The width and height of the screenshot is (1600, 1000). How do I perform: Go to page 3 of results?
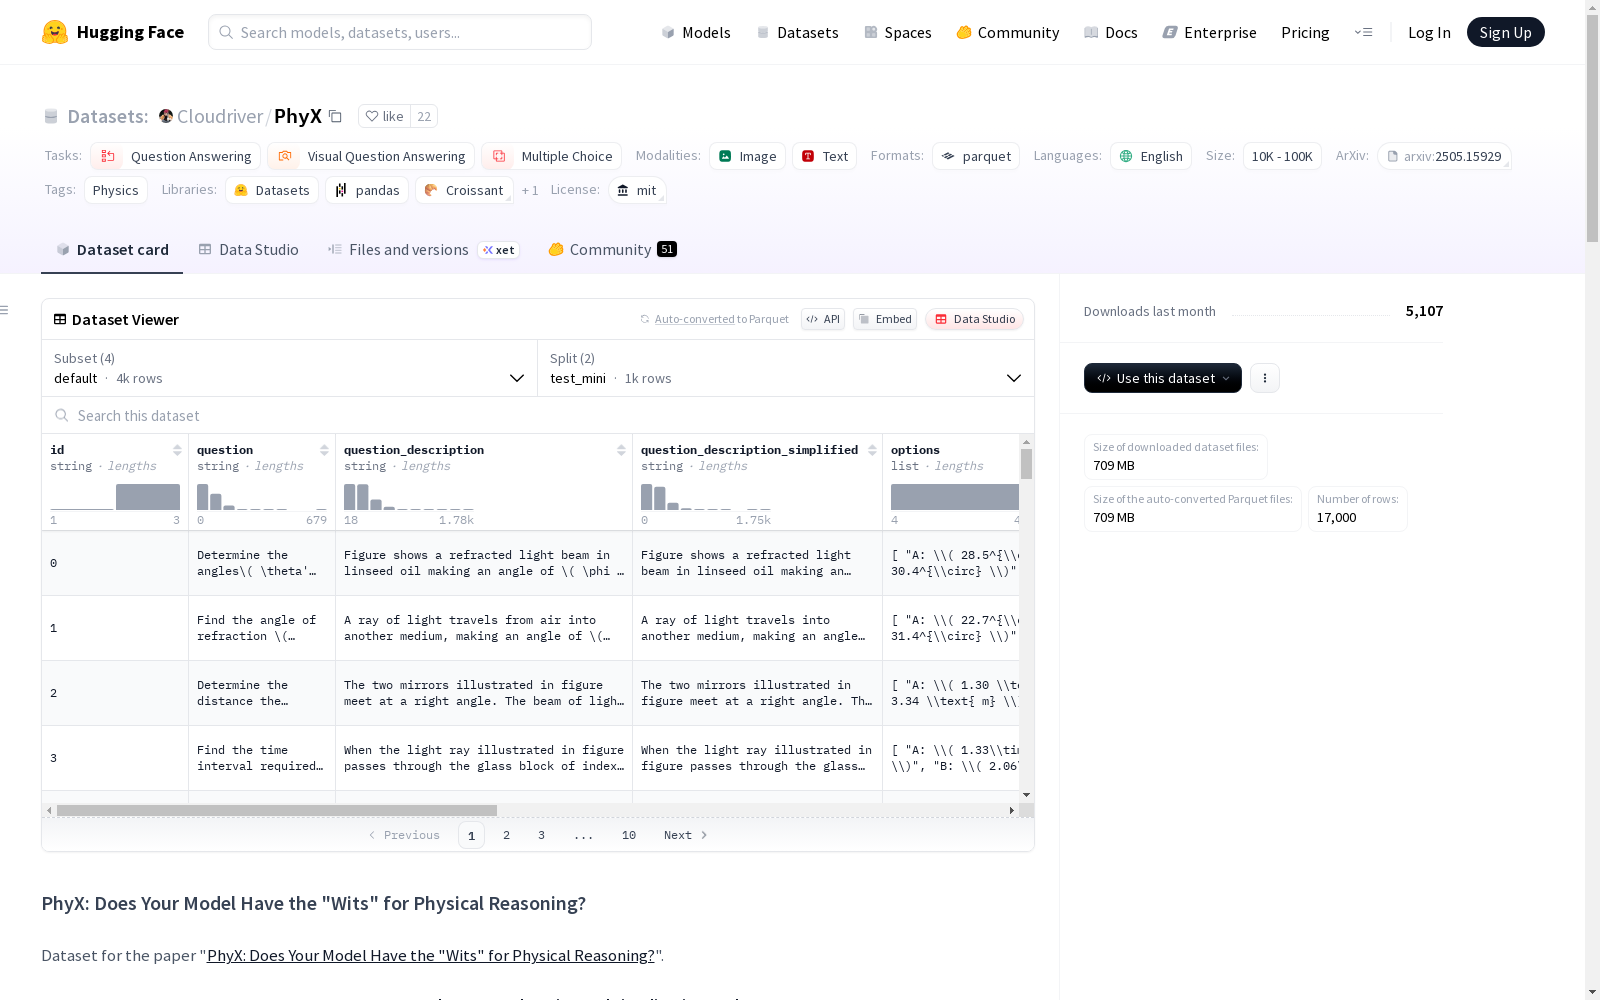[x=542, y=835]
